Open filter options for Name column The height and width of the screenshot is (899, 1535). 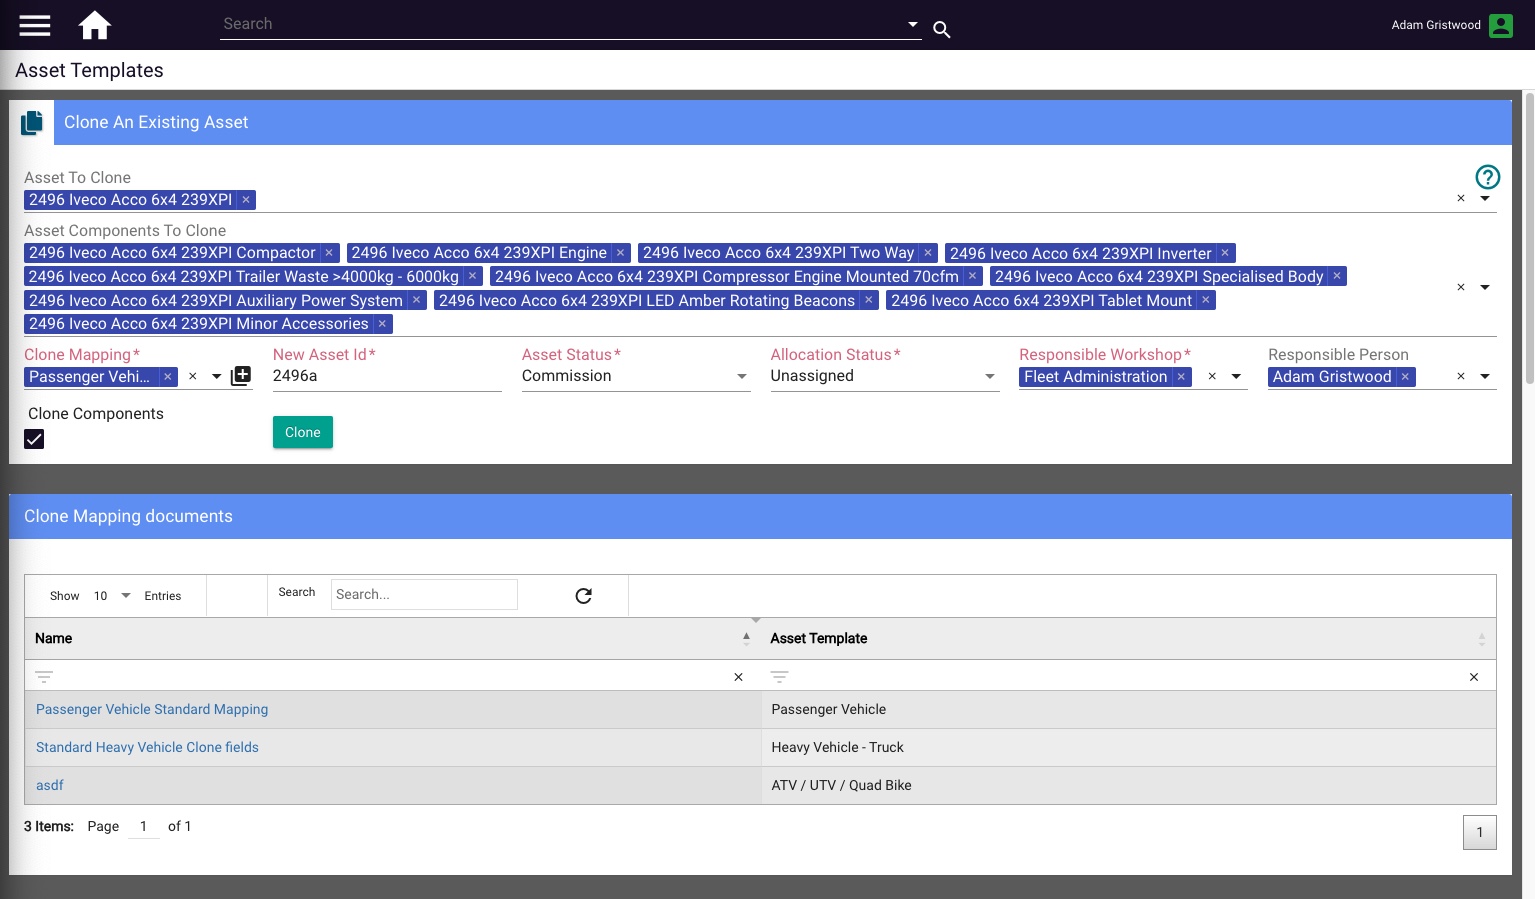(x=44, y=677)
